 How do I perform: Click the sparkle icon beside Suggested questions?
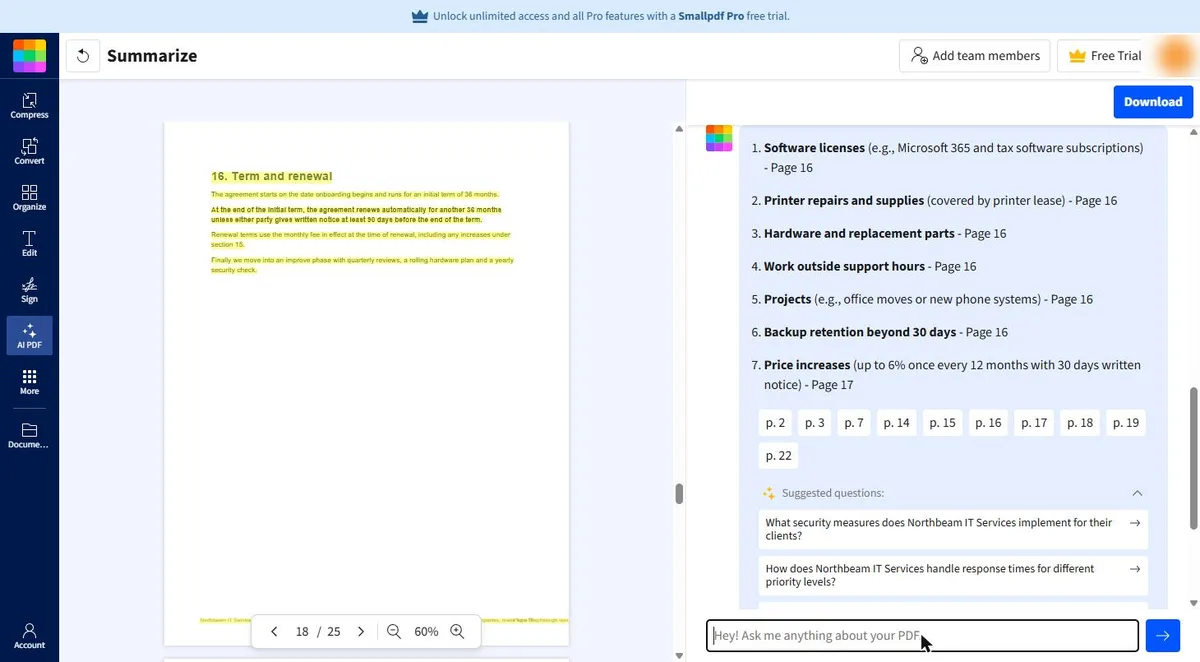769,493
